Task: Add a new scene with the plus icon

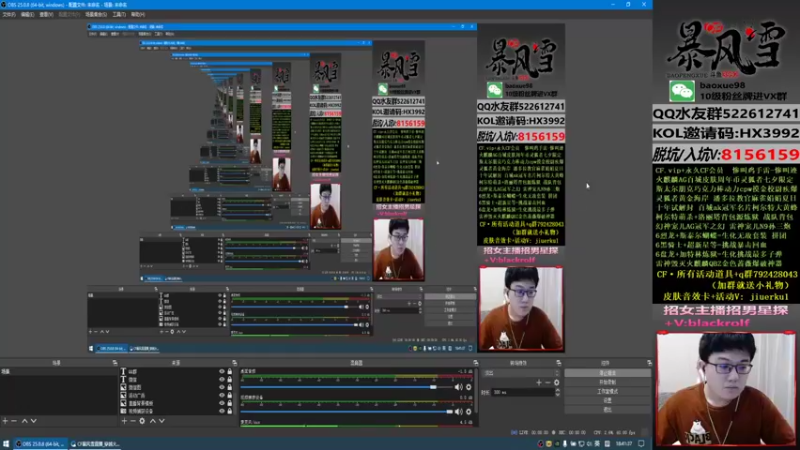Action: pos(5,421)
